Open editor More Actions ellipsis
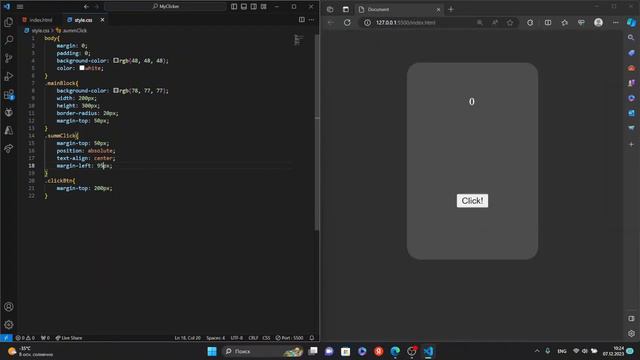The image size is (640, 360). pyautogui.click(x=311, y=20)
